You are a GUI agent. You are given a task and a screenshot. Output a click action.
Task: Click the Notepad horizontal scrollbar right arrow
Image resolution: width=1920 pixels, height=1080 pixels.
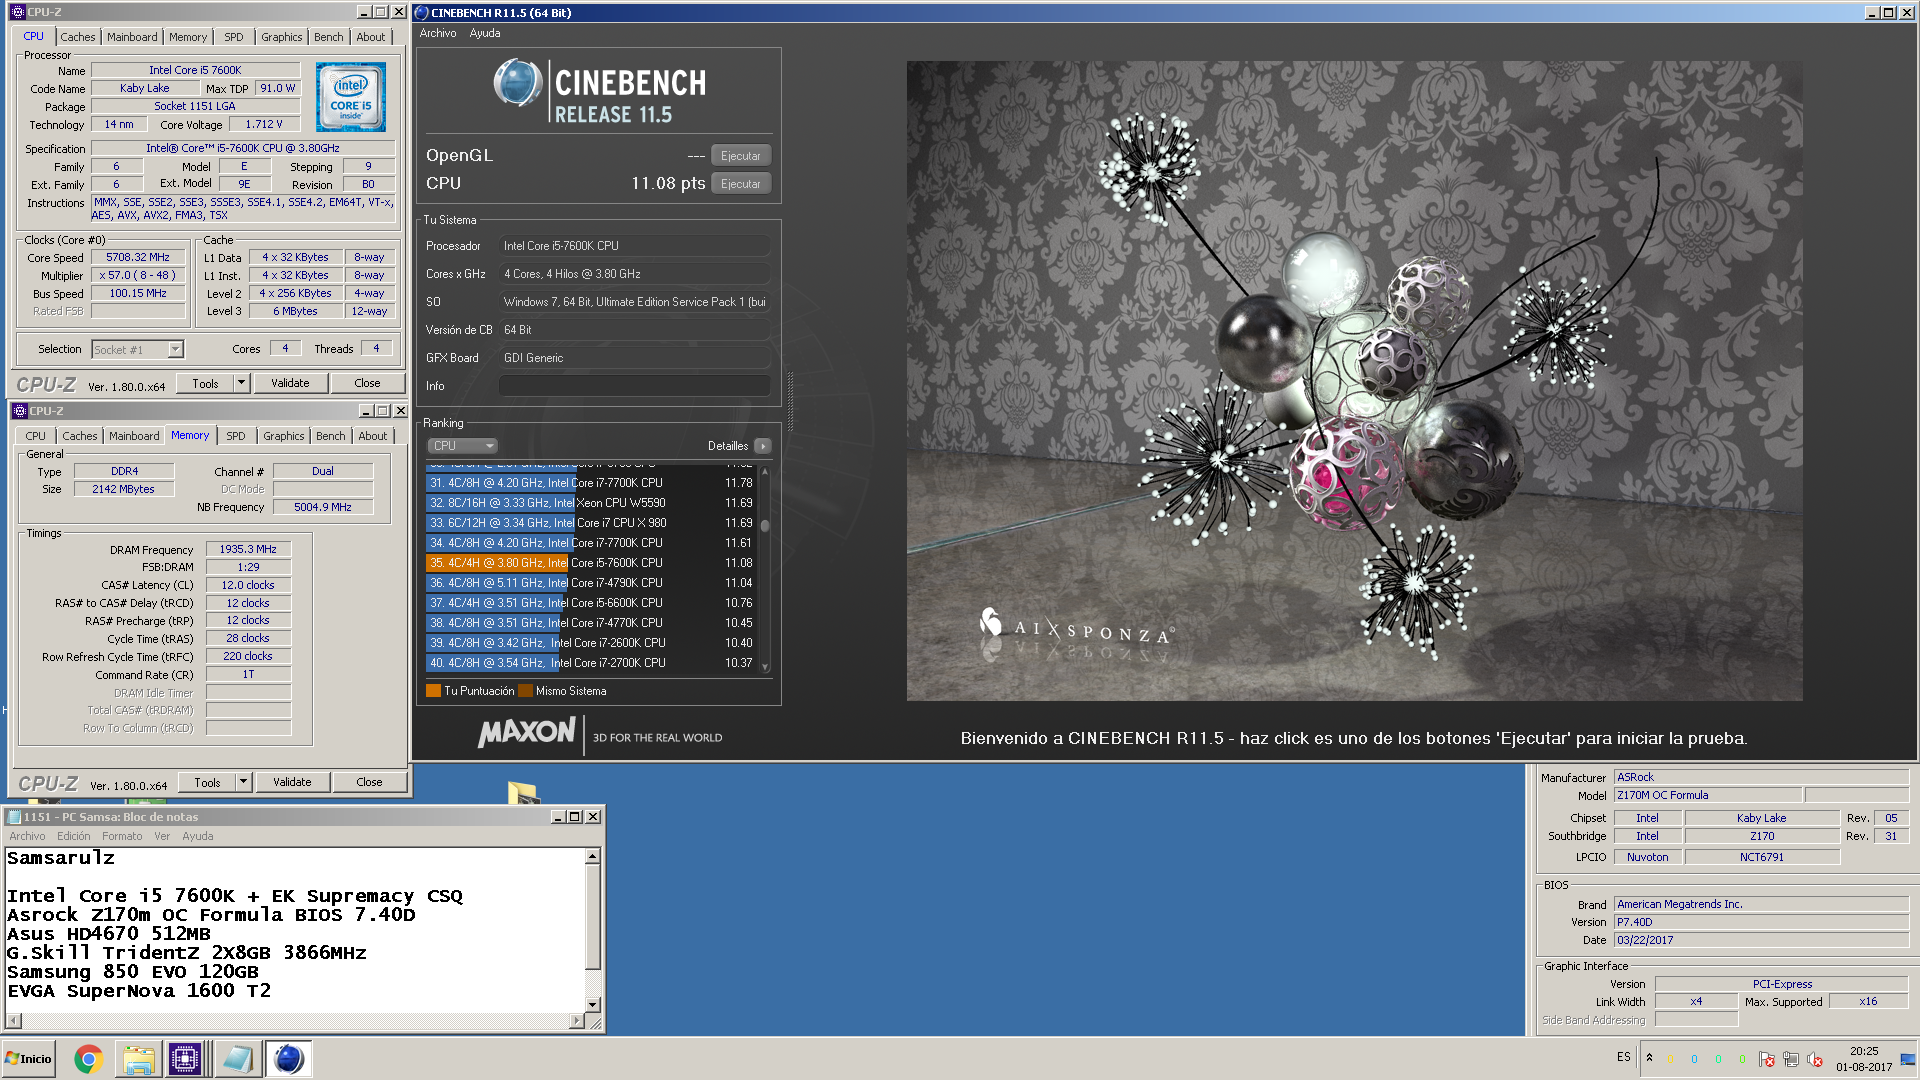click(577, 1021)
